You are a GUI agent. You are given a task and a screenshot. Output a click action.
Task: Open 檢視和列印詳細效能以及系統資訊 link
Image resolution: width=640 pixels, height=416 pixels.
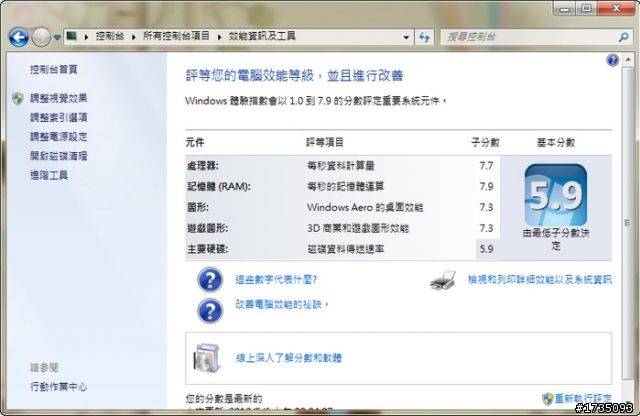540,280
